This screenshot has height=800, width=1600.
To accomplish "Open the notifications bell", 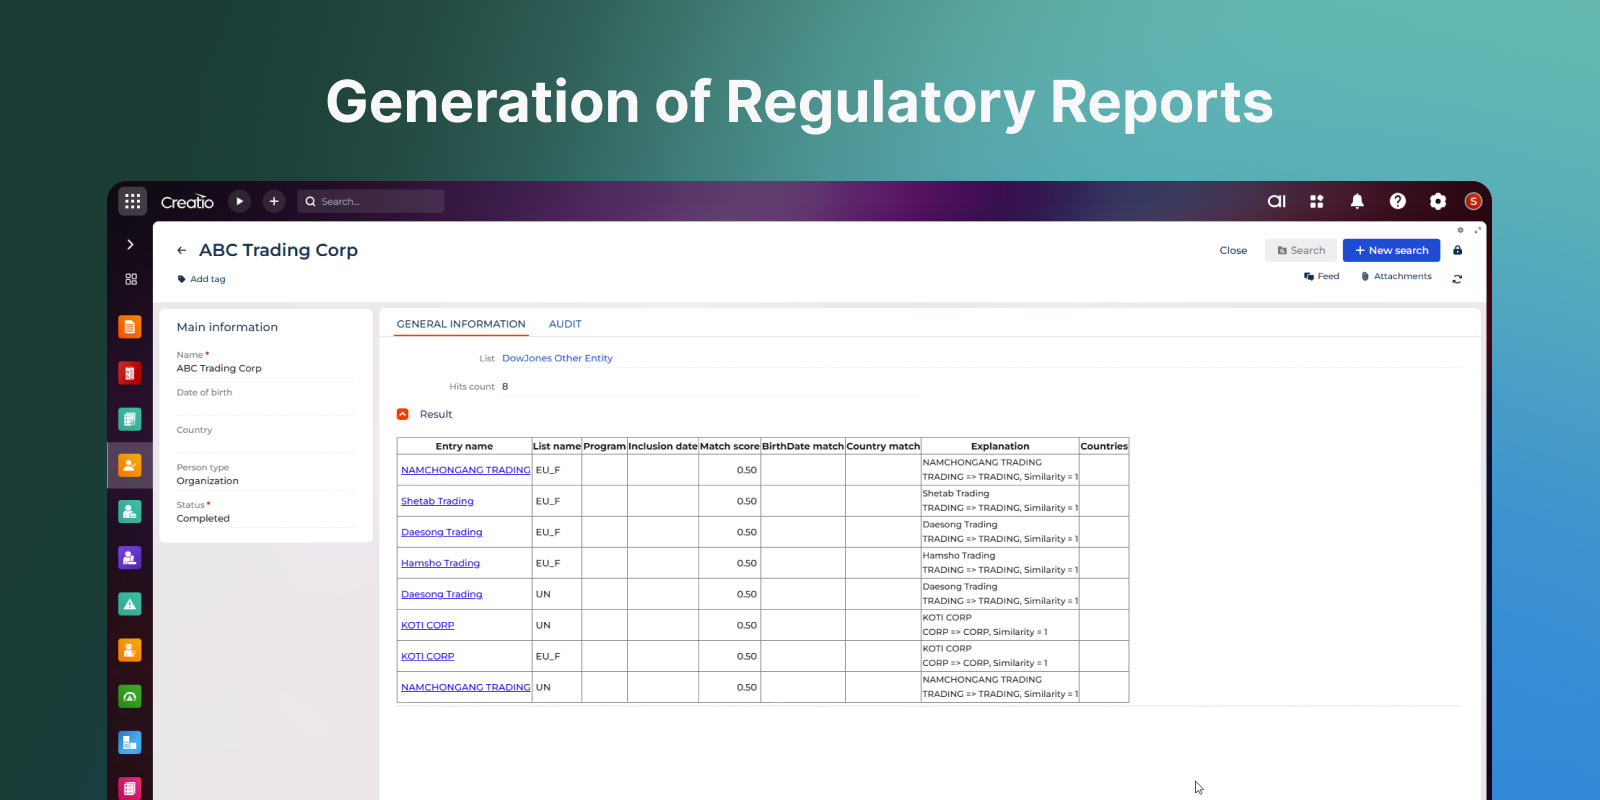I will [x=1357, y=201].
